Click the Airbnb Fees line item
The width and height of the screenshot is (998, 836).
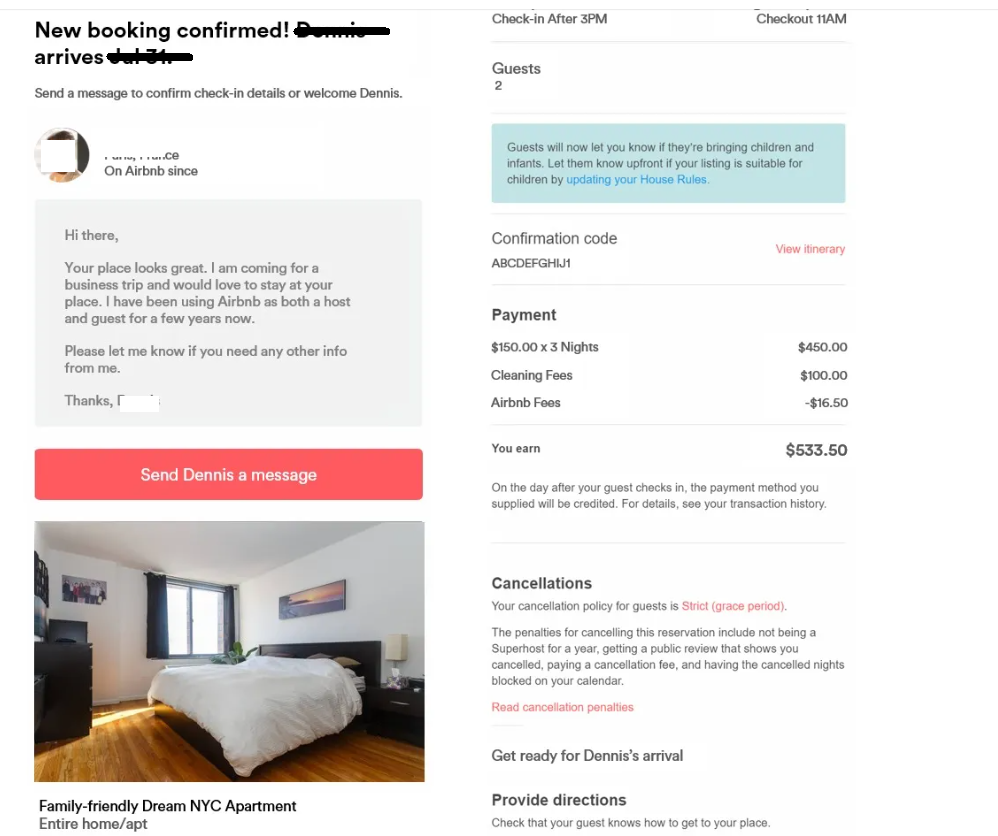(669, 402)
